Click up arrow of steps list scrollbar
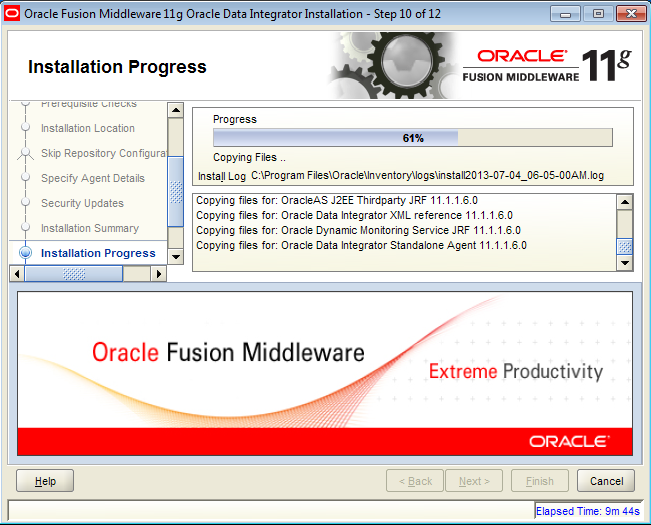The image size is (651, 525). pos(176,110)
